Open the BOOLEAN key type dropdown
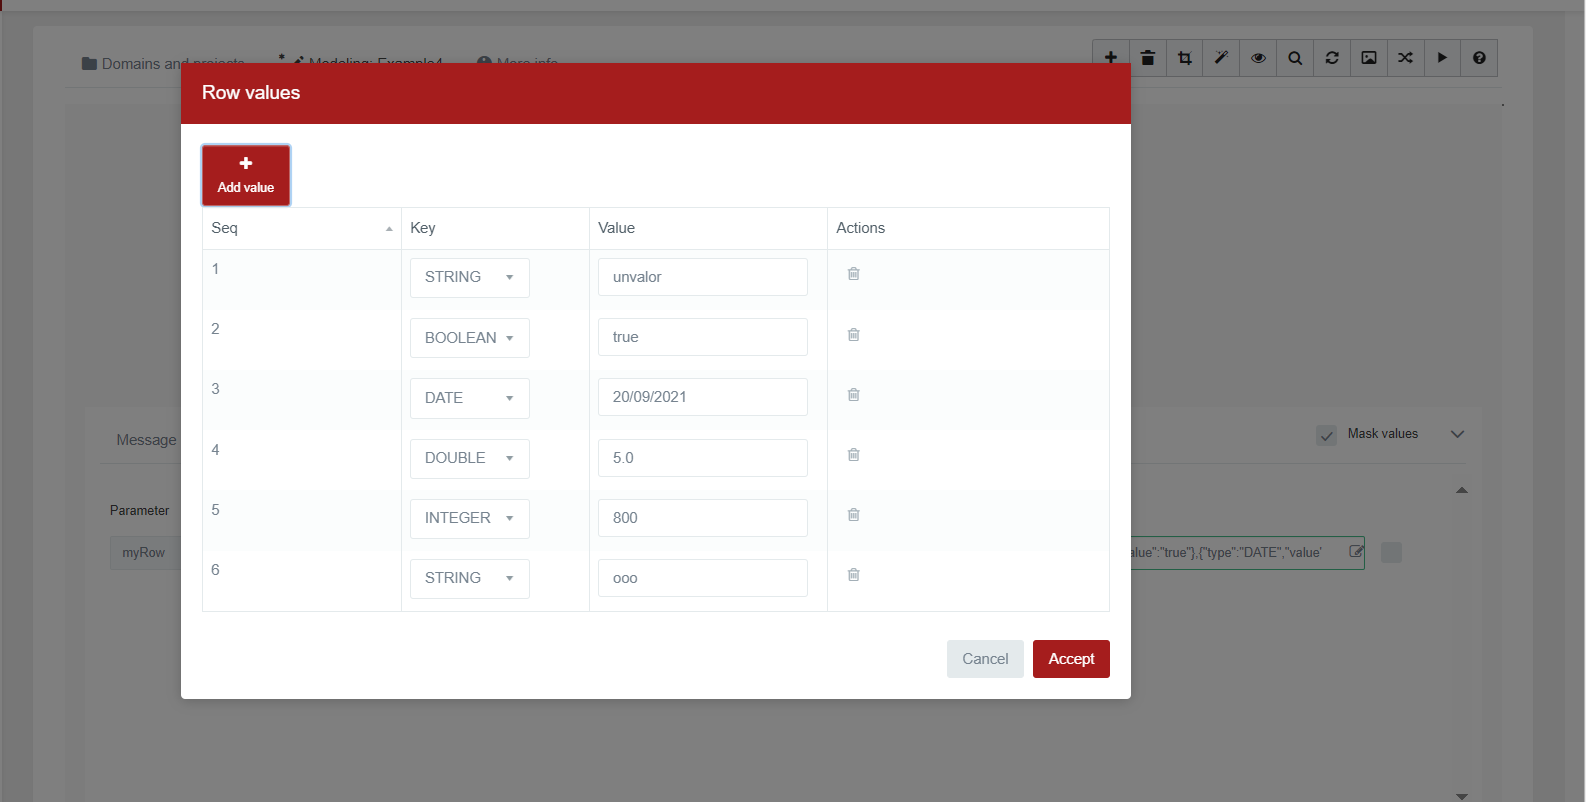 469,338
